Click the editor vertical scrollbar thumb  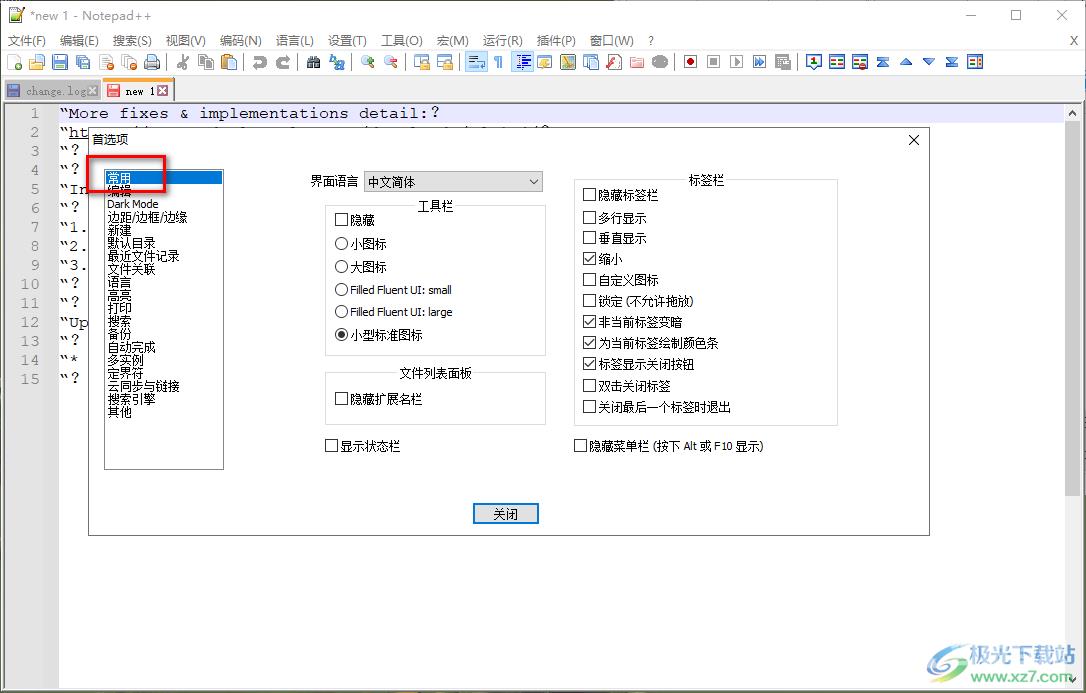(x=1072, y=309)
